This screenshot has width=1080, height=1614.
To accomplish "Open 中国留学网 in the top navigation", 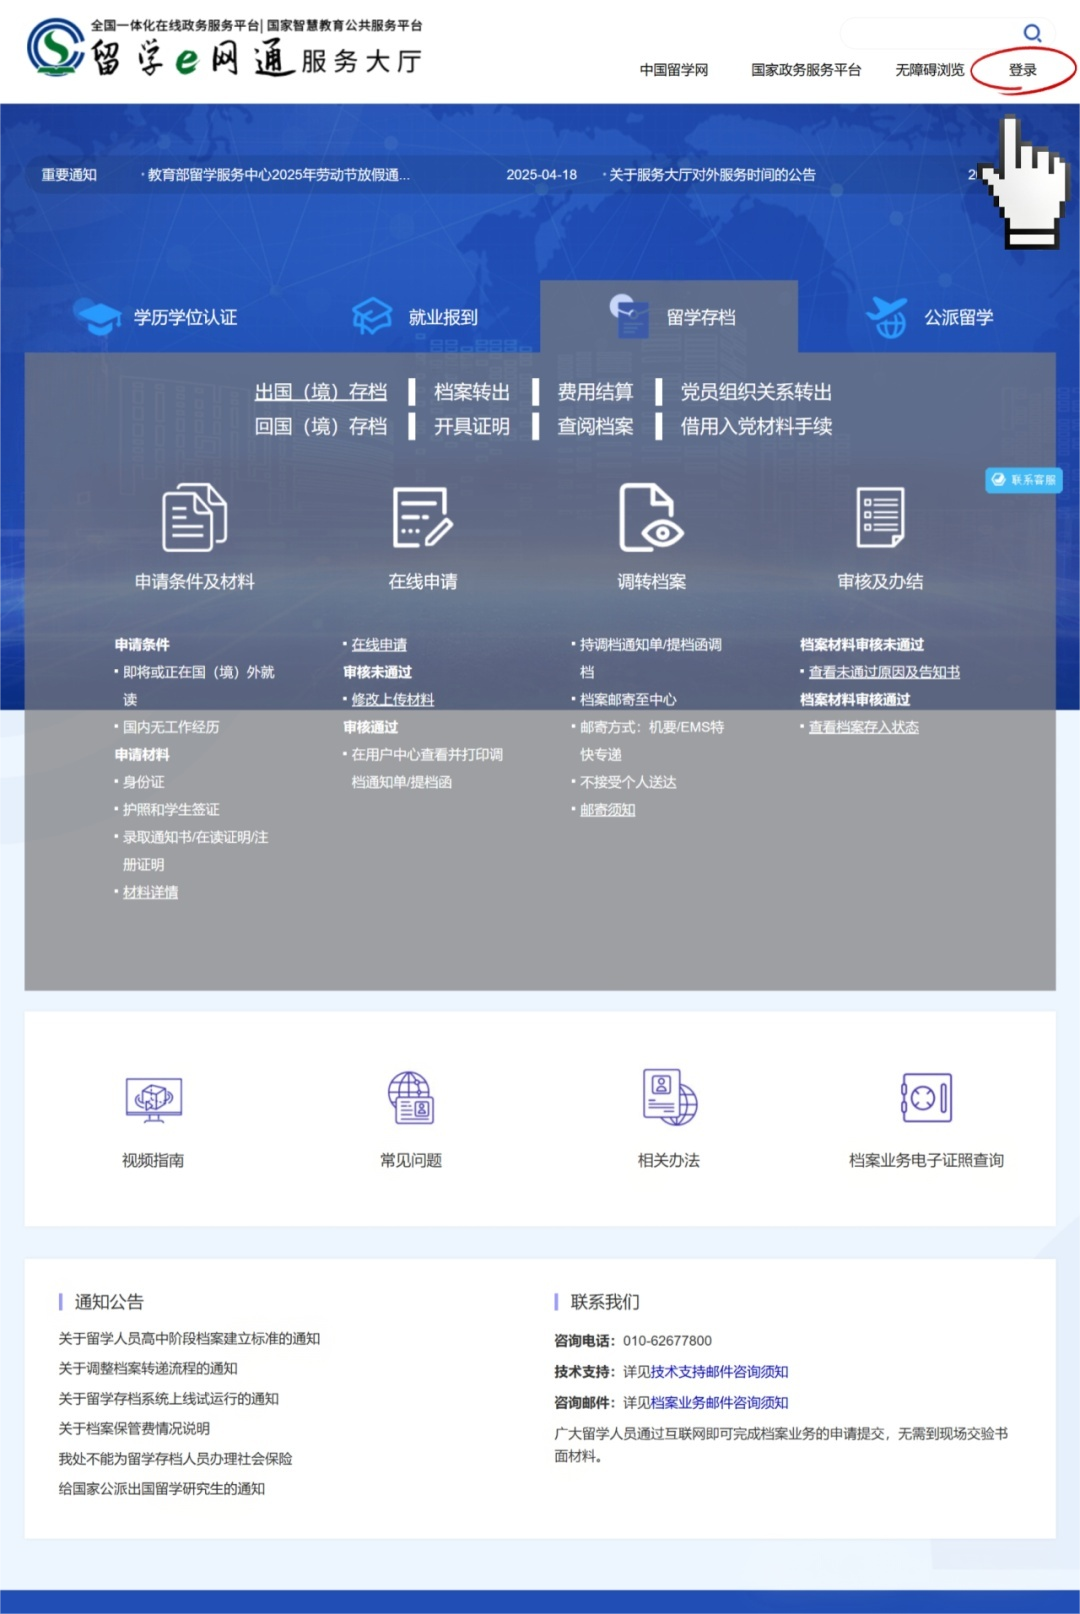I will pos(674,70).
